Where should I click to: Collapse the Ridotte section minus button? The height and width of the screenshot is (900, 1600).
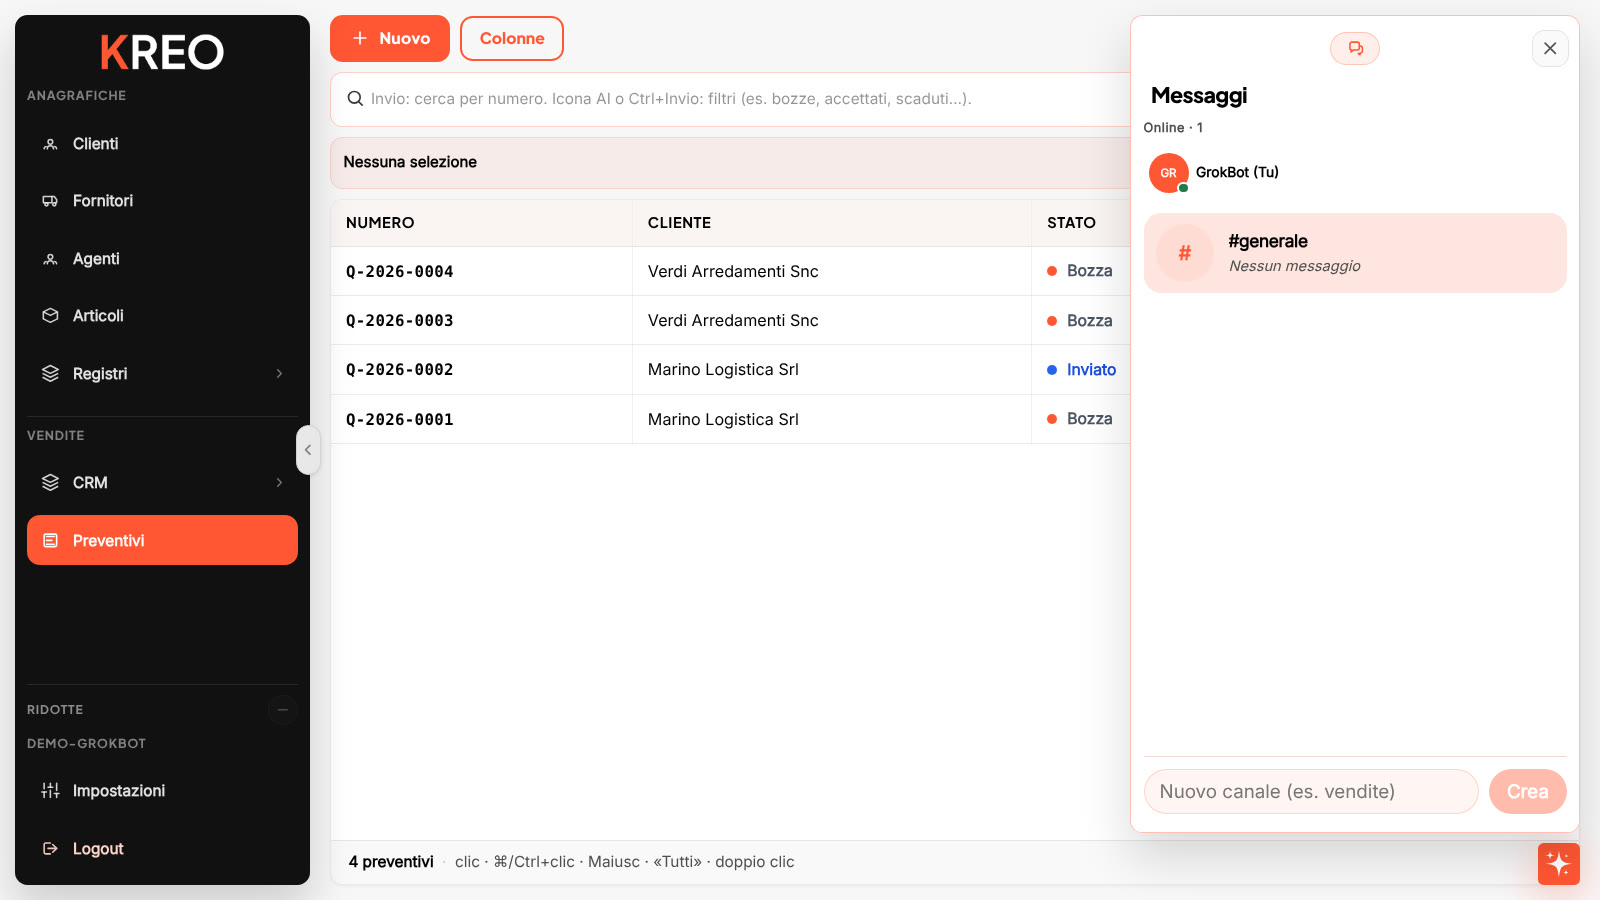coord(283,710)
